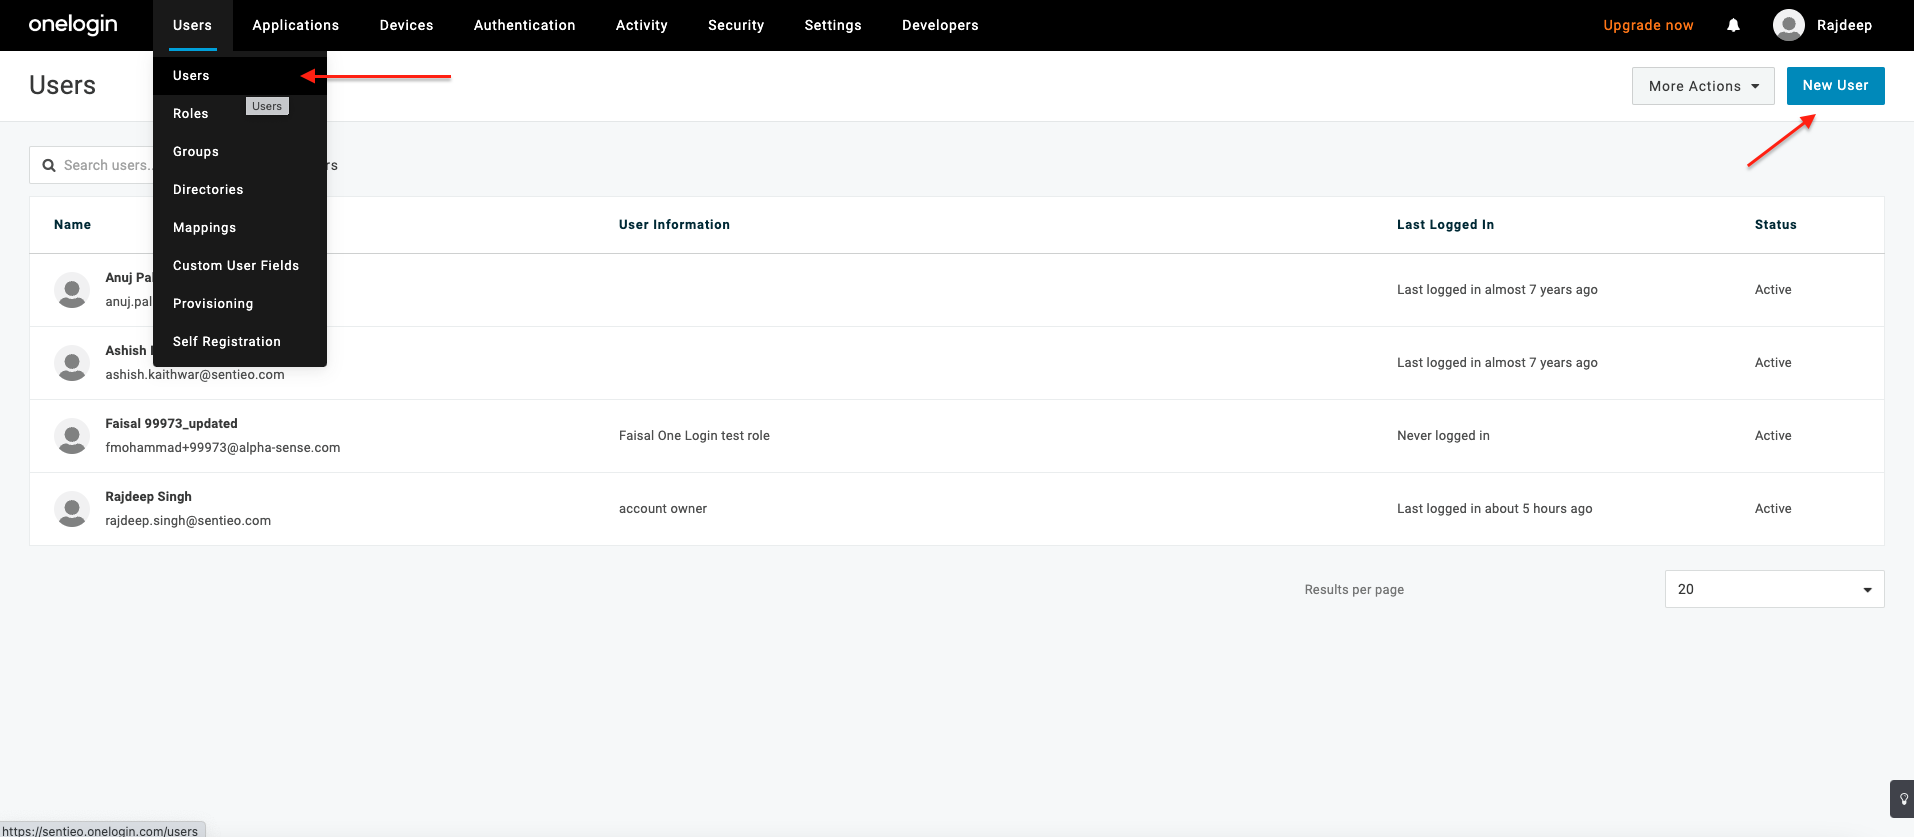Click Rajdeep Singh's row avatar
Image resolution: width=1914 pixels, height=837 pixels.
(x=72, y=509)
